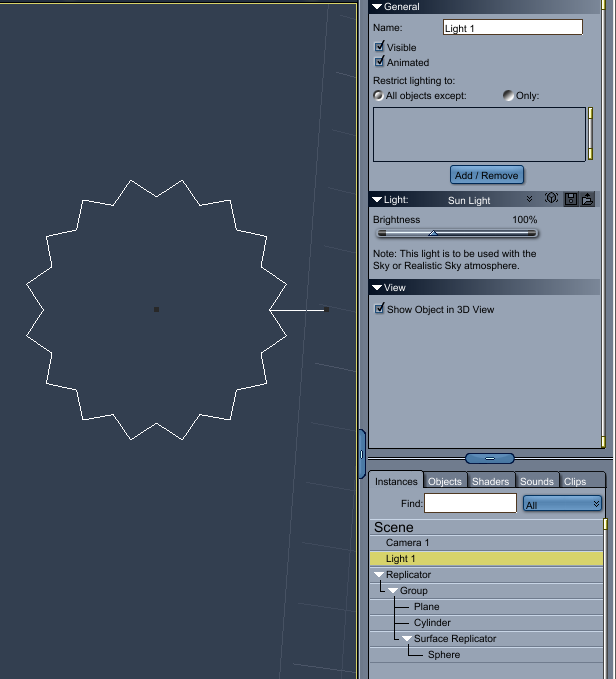Image resolution: width=616 pixels, height=679 pixels.
Task: Switch to the Shaders tab
Action: point(490,481)
